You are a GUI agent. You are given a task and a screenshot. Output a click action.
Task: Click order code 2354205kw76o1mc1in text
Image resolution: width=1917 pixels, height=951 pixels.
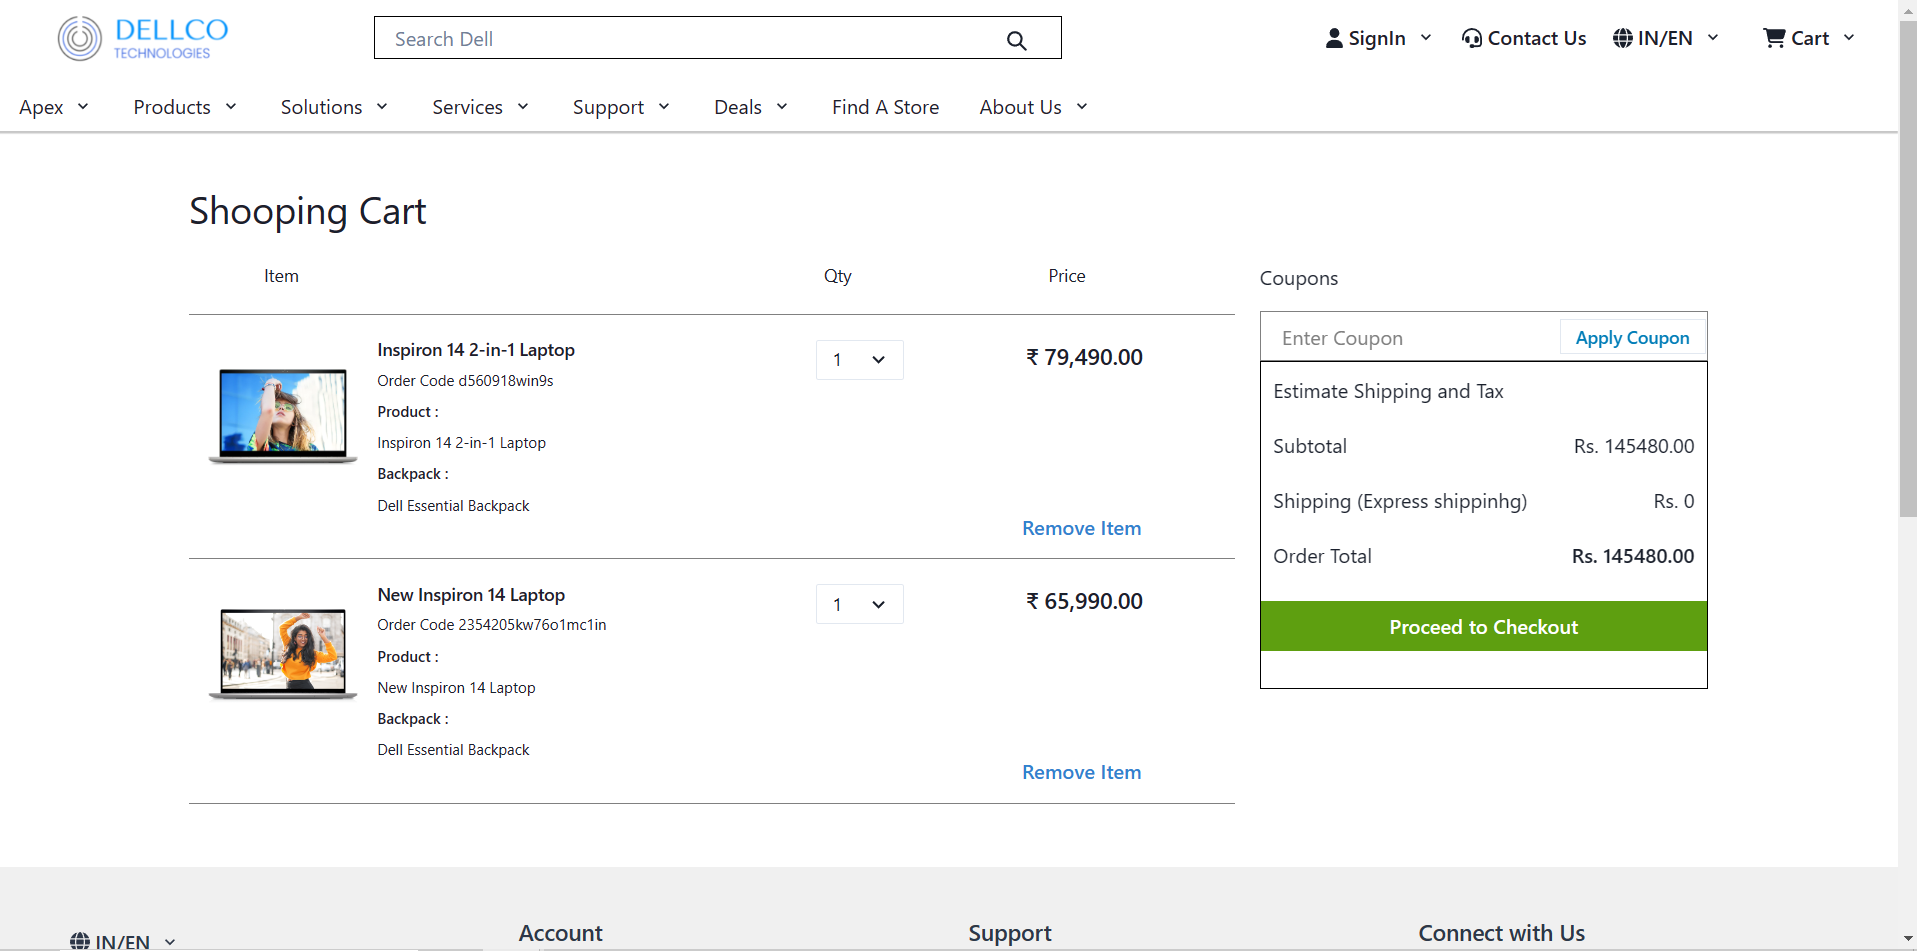pos(492,625)
